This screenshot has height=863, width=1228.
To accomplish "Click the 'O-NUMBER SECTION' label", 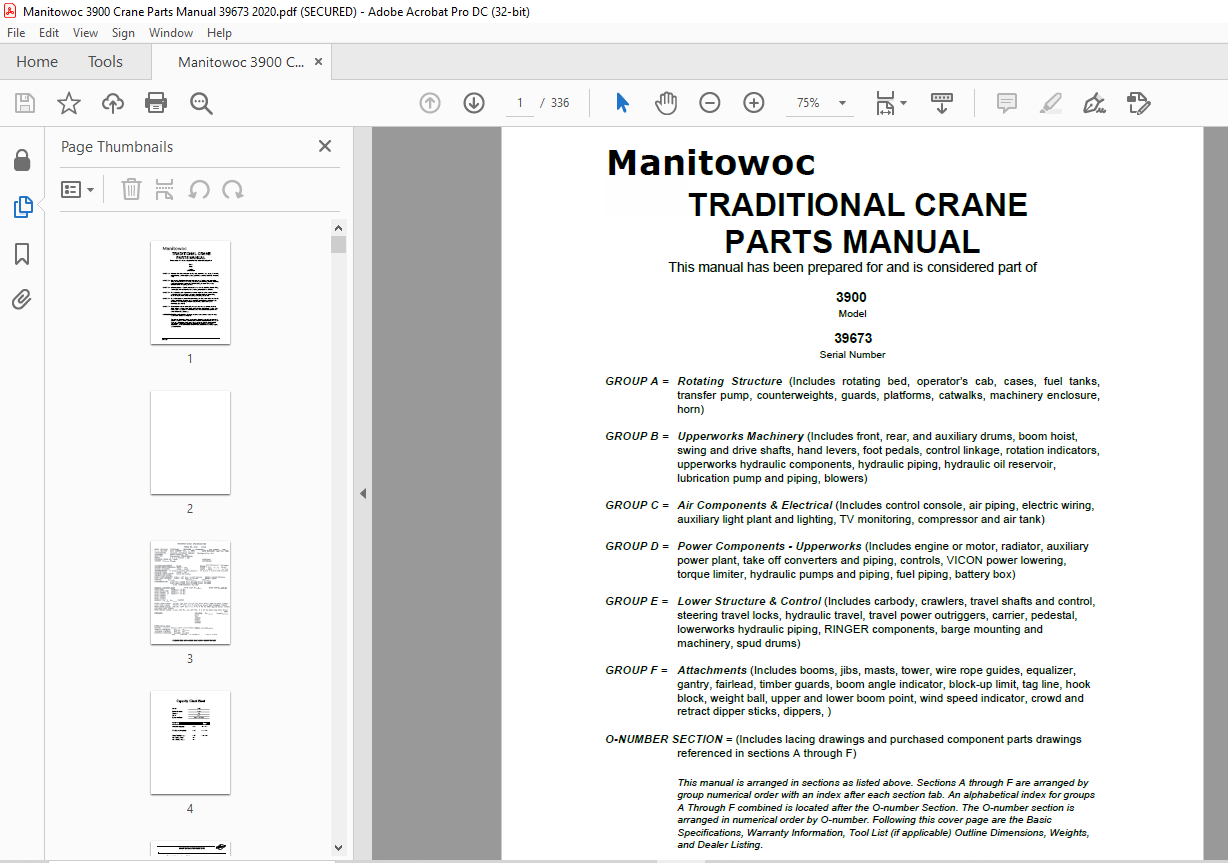I will pos(664,739).
